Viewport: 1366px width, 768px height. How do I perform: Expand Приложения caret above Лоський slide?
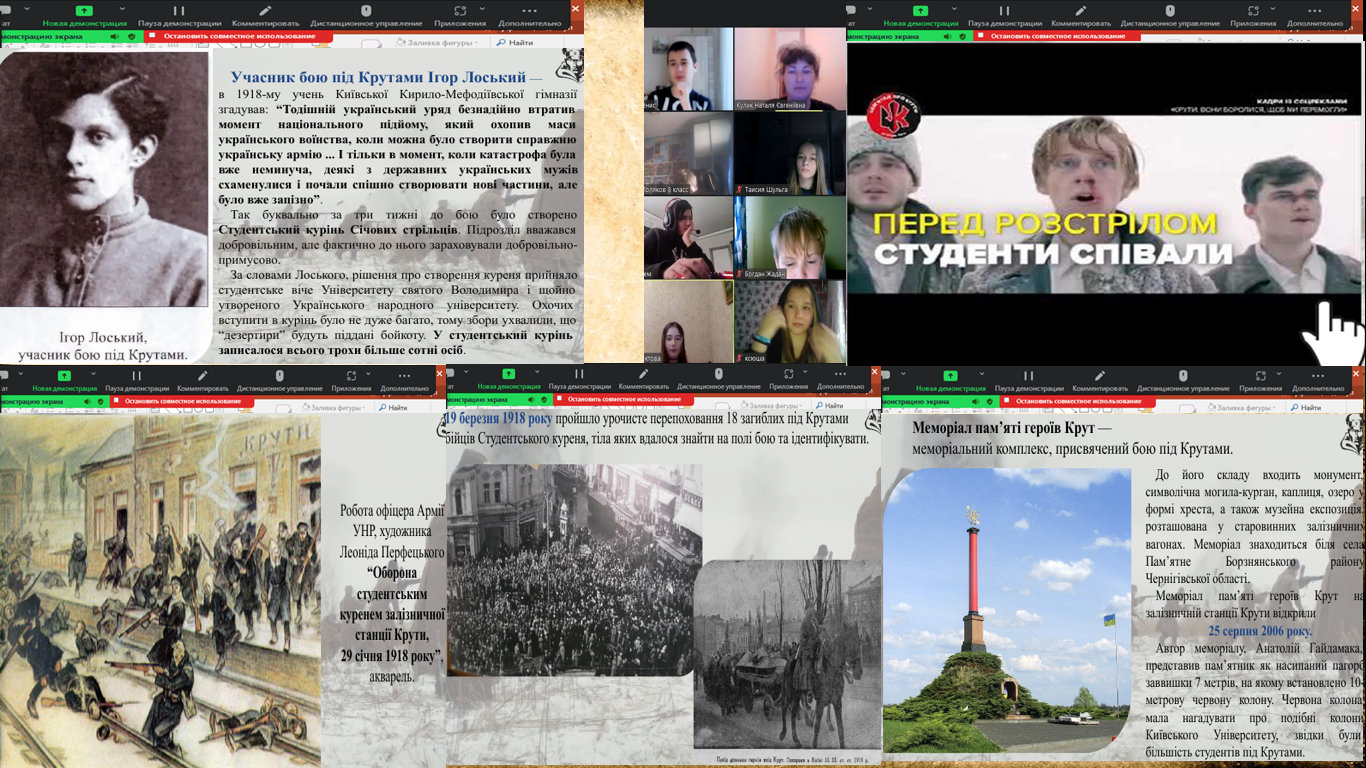point(482,8)
